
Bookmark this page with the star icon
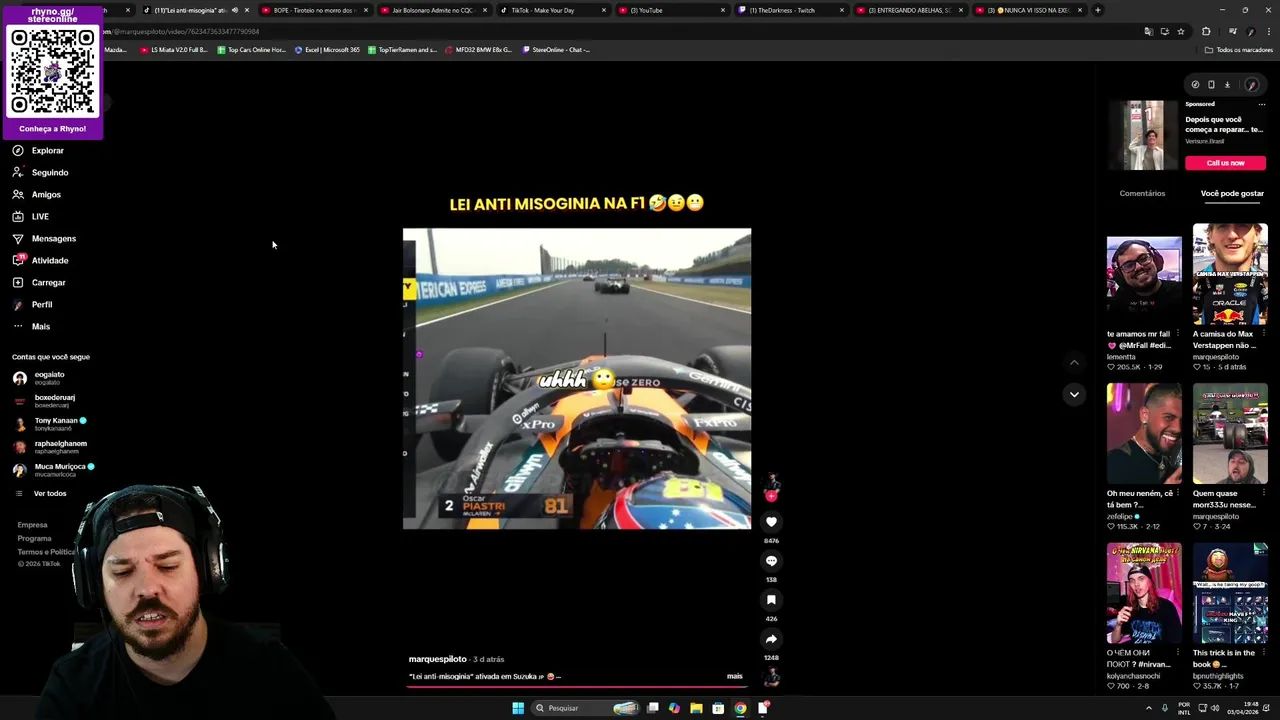coord(1181,31)
